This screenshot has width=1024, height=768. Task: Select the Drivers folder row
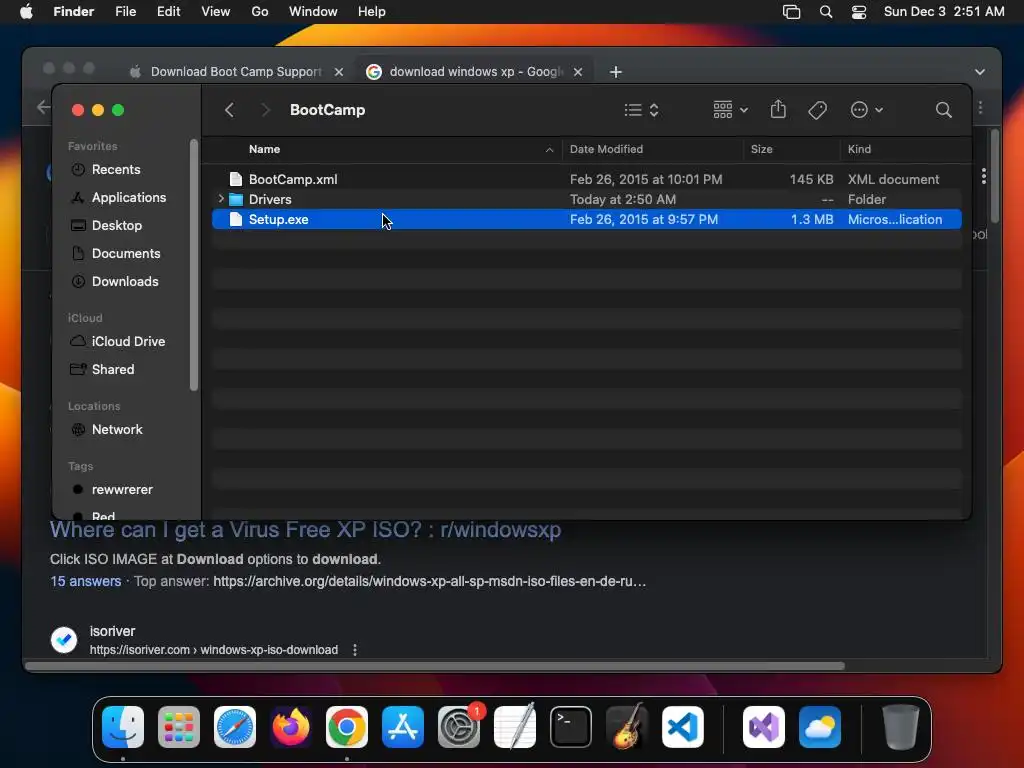[586, 199]
